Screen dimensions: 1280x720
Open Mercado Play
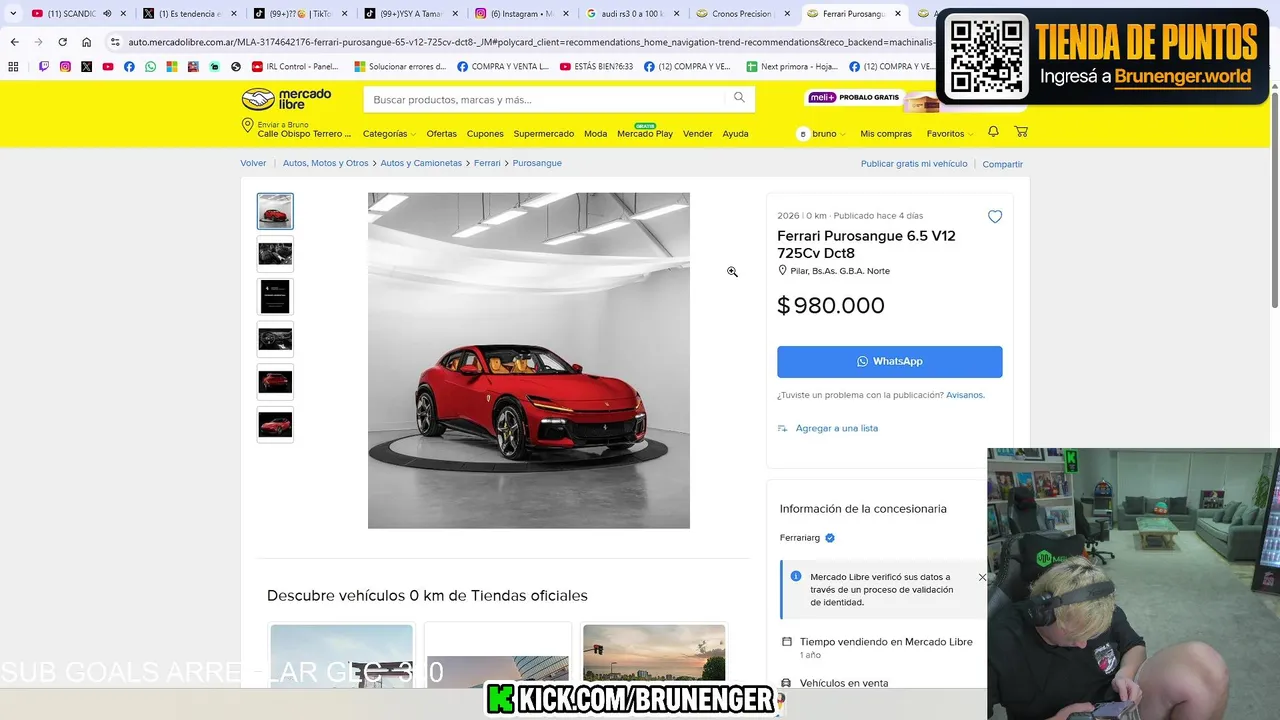coord(645,133)
